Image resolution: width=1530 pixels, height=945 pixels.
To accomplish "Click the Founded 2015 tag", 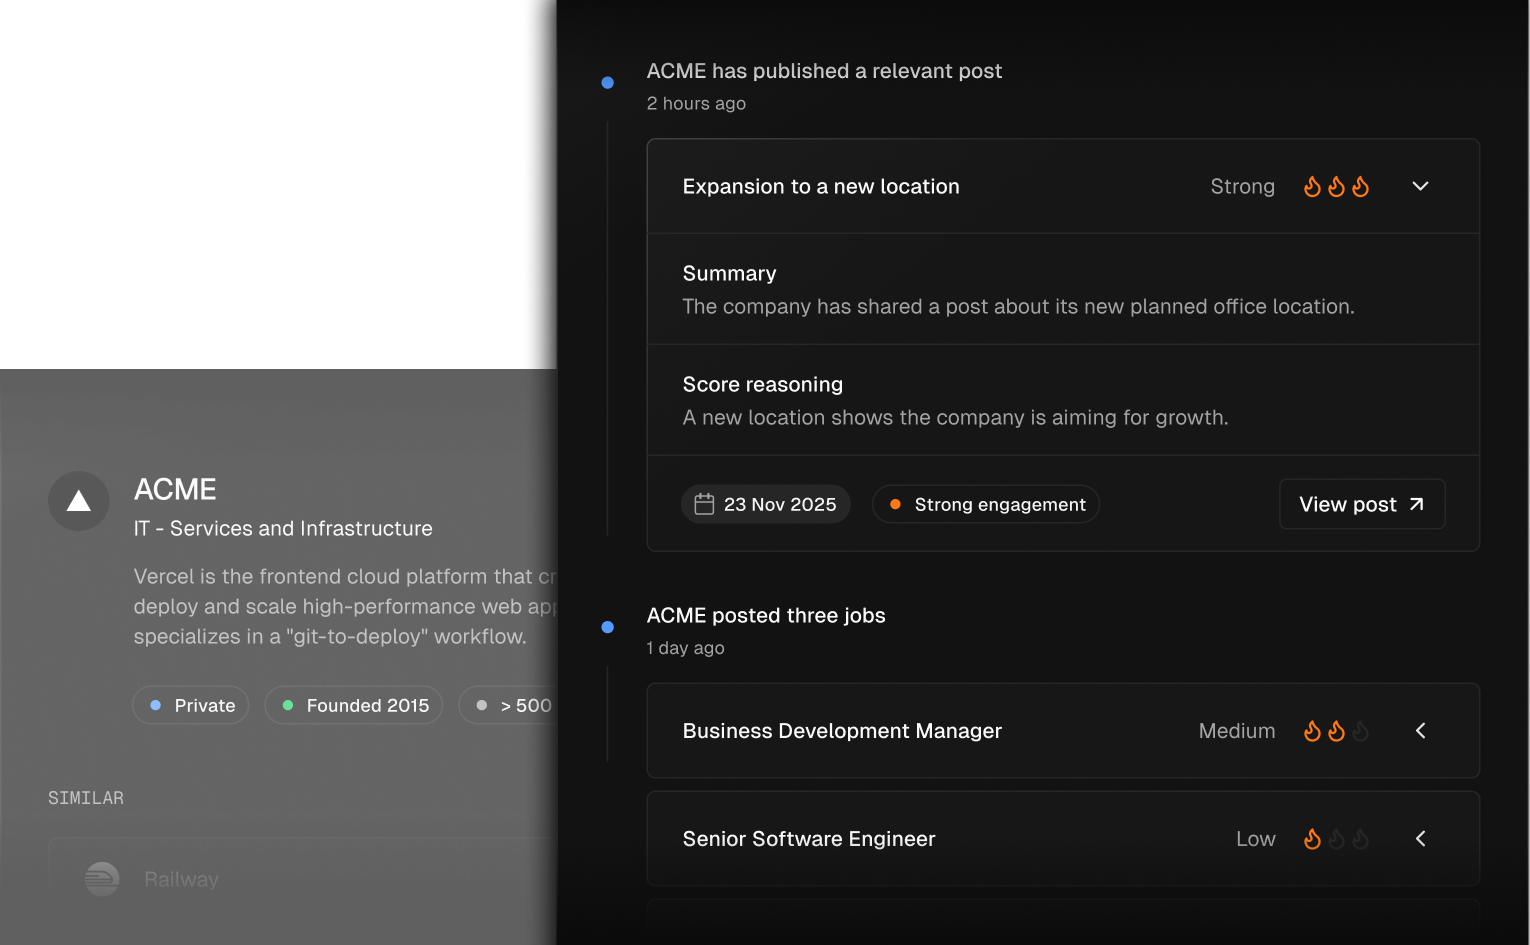I will tap(354, 705).
